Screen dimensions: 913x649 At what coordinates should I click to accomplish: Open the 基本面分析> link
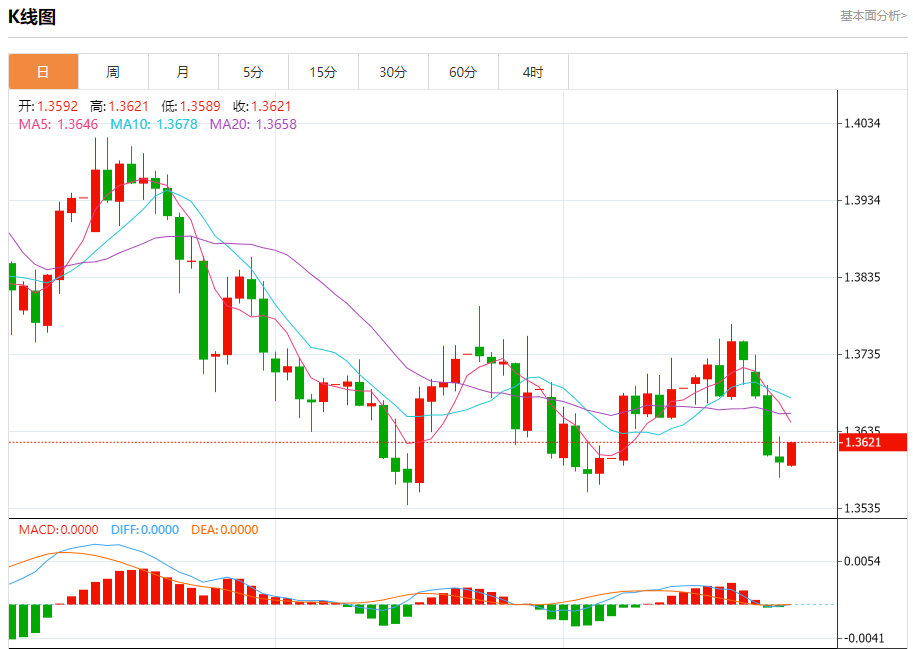point(873,16)
